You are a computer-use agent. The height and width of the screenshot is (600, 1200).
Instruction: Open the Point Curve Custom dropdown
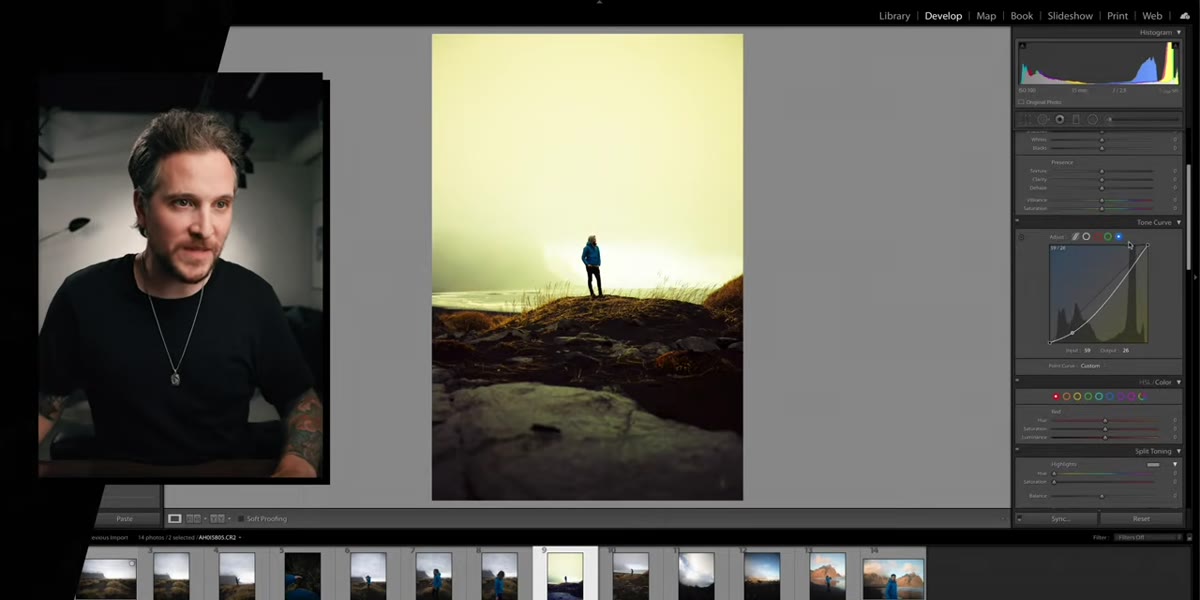pos(1090,366)
